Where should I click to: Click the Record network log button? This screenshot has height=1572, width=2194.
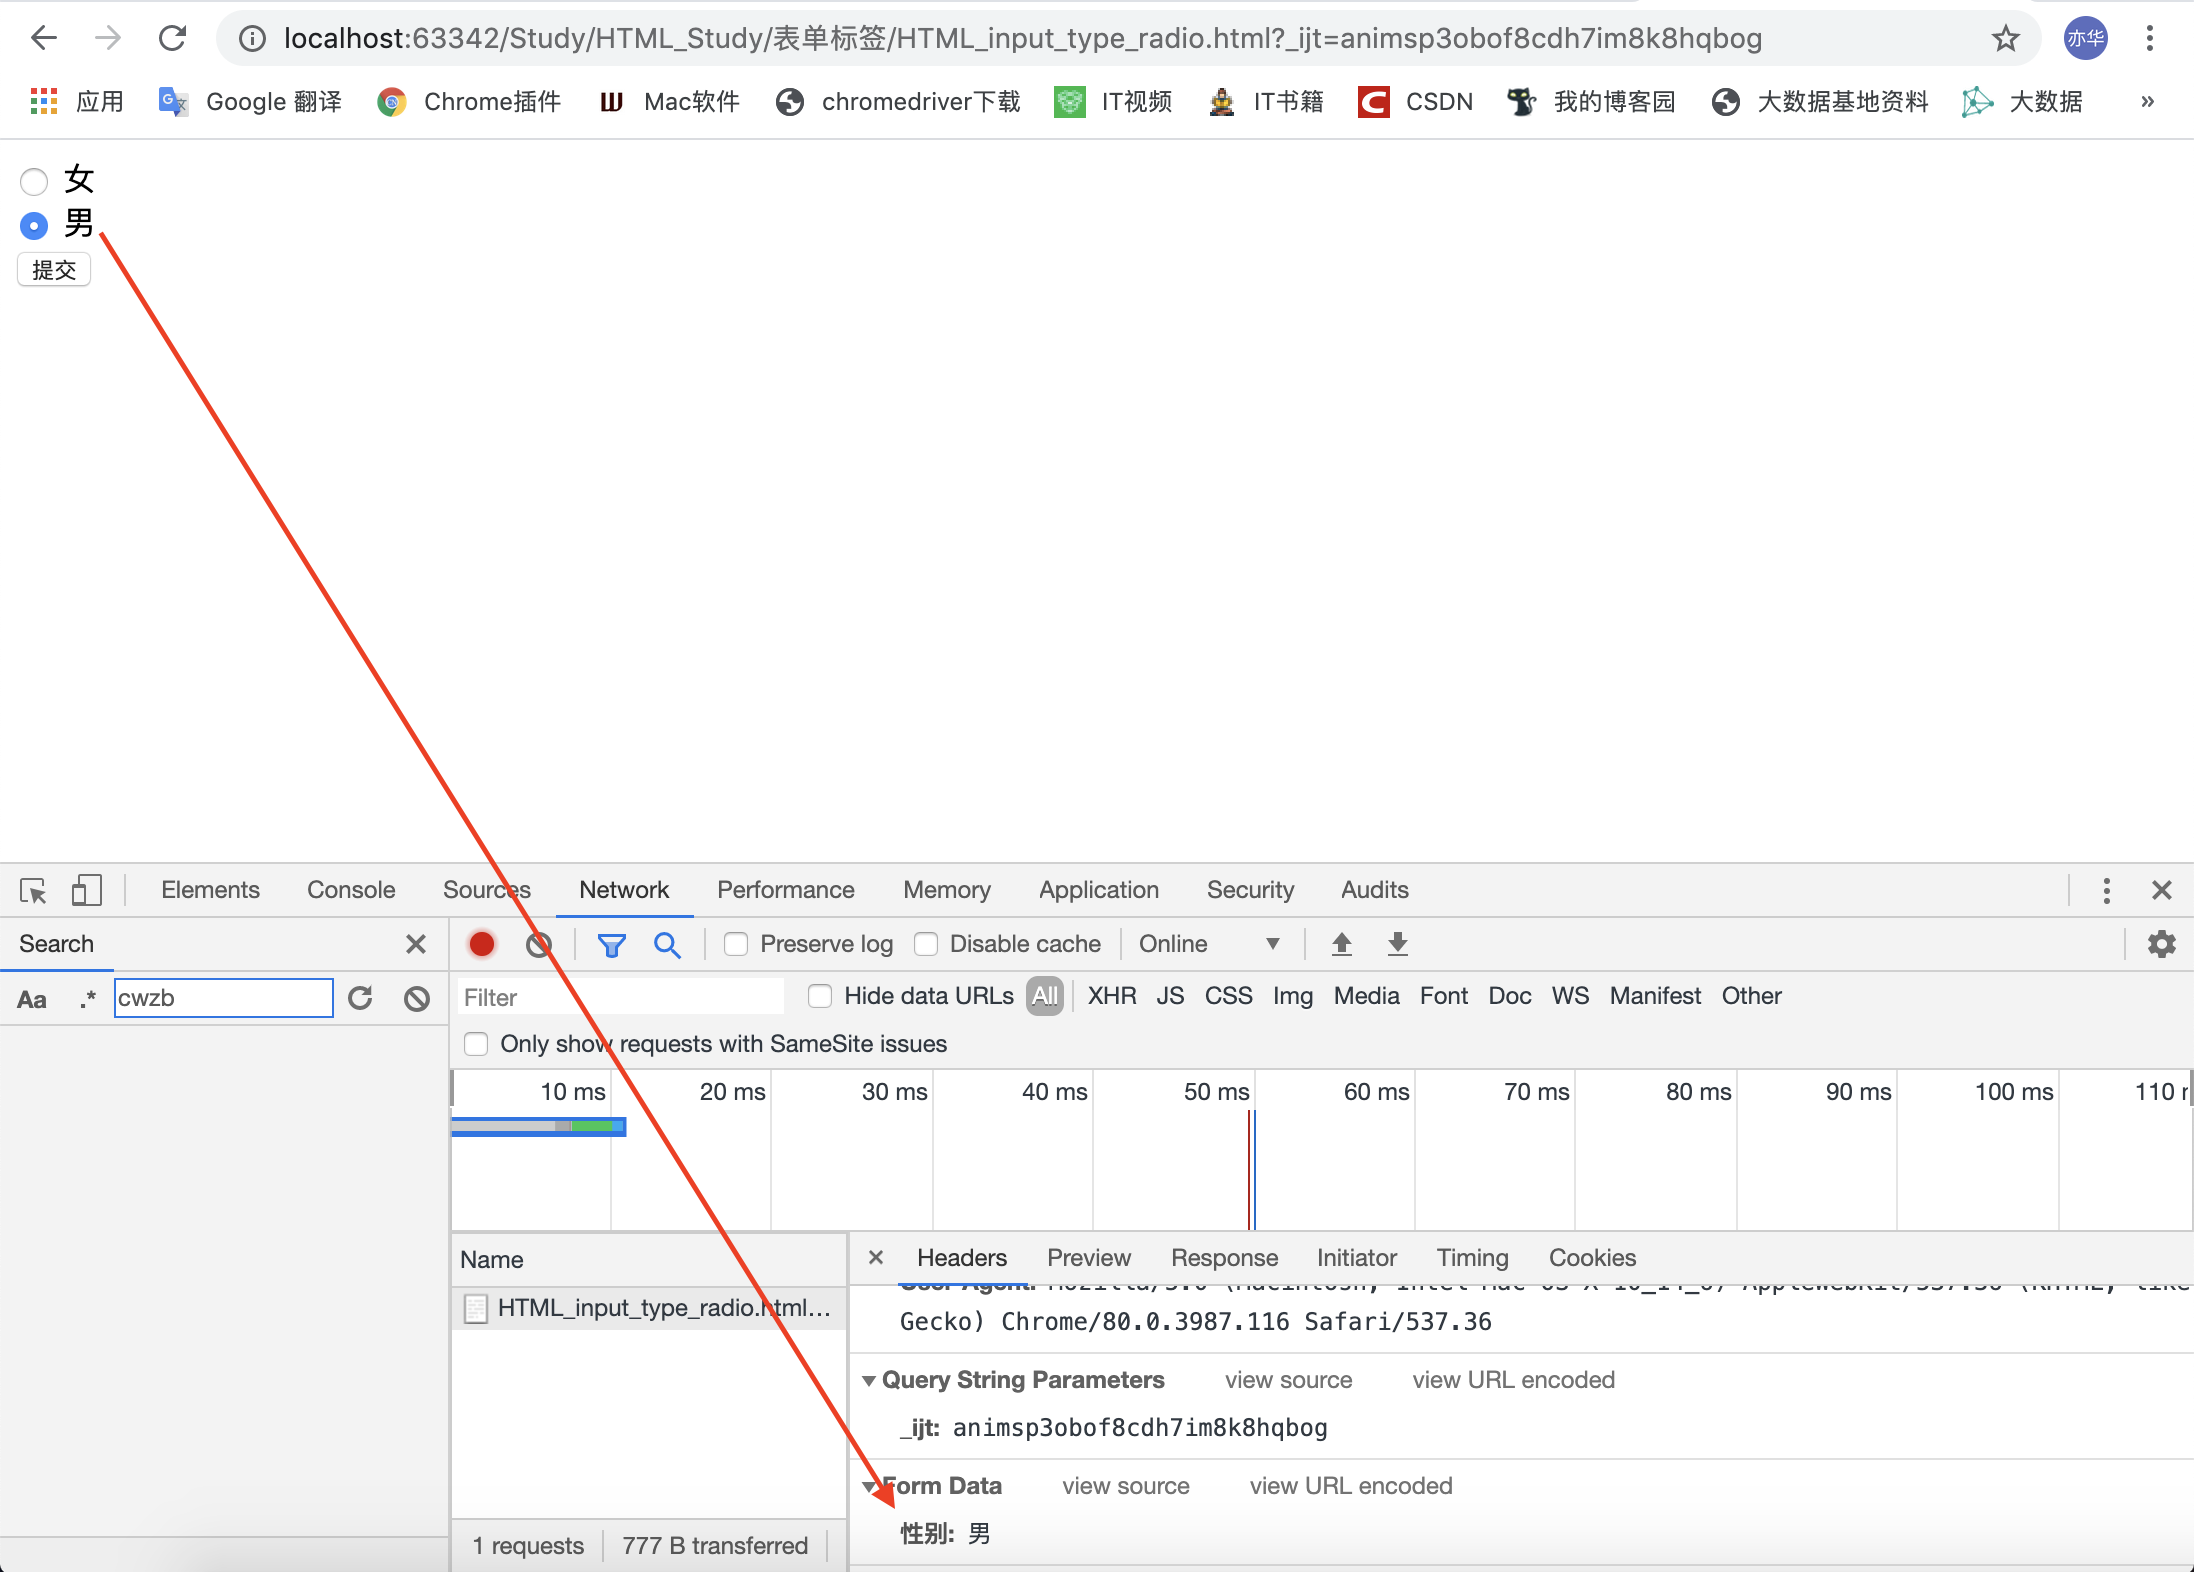pyautogui.click(x=483, y=944)
